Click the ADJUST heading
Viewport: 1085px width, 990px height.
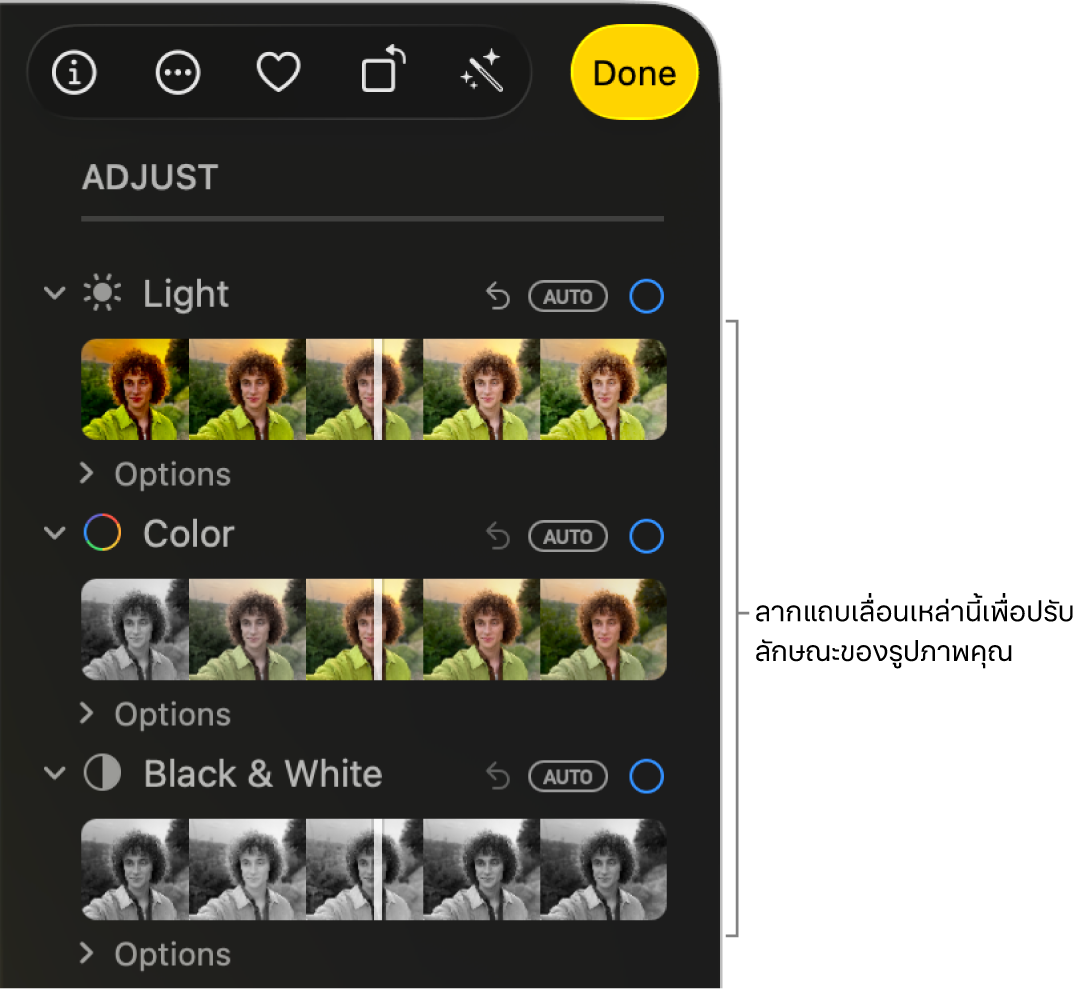tap(148, 177)
